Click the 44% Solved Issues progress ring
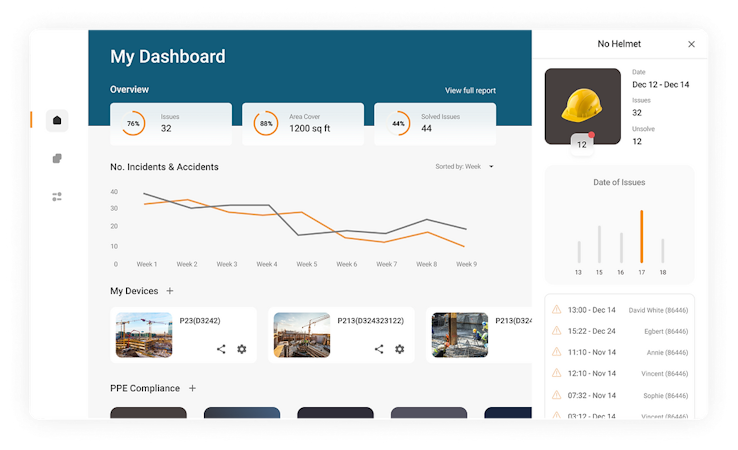The width and height of the screenshot is (738, 450). point(398,123)
